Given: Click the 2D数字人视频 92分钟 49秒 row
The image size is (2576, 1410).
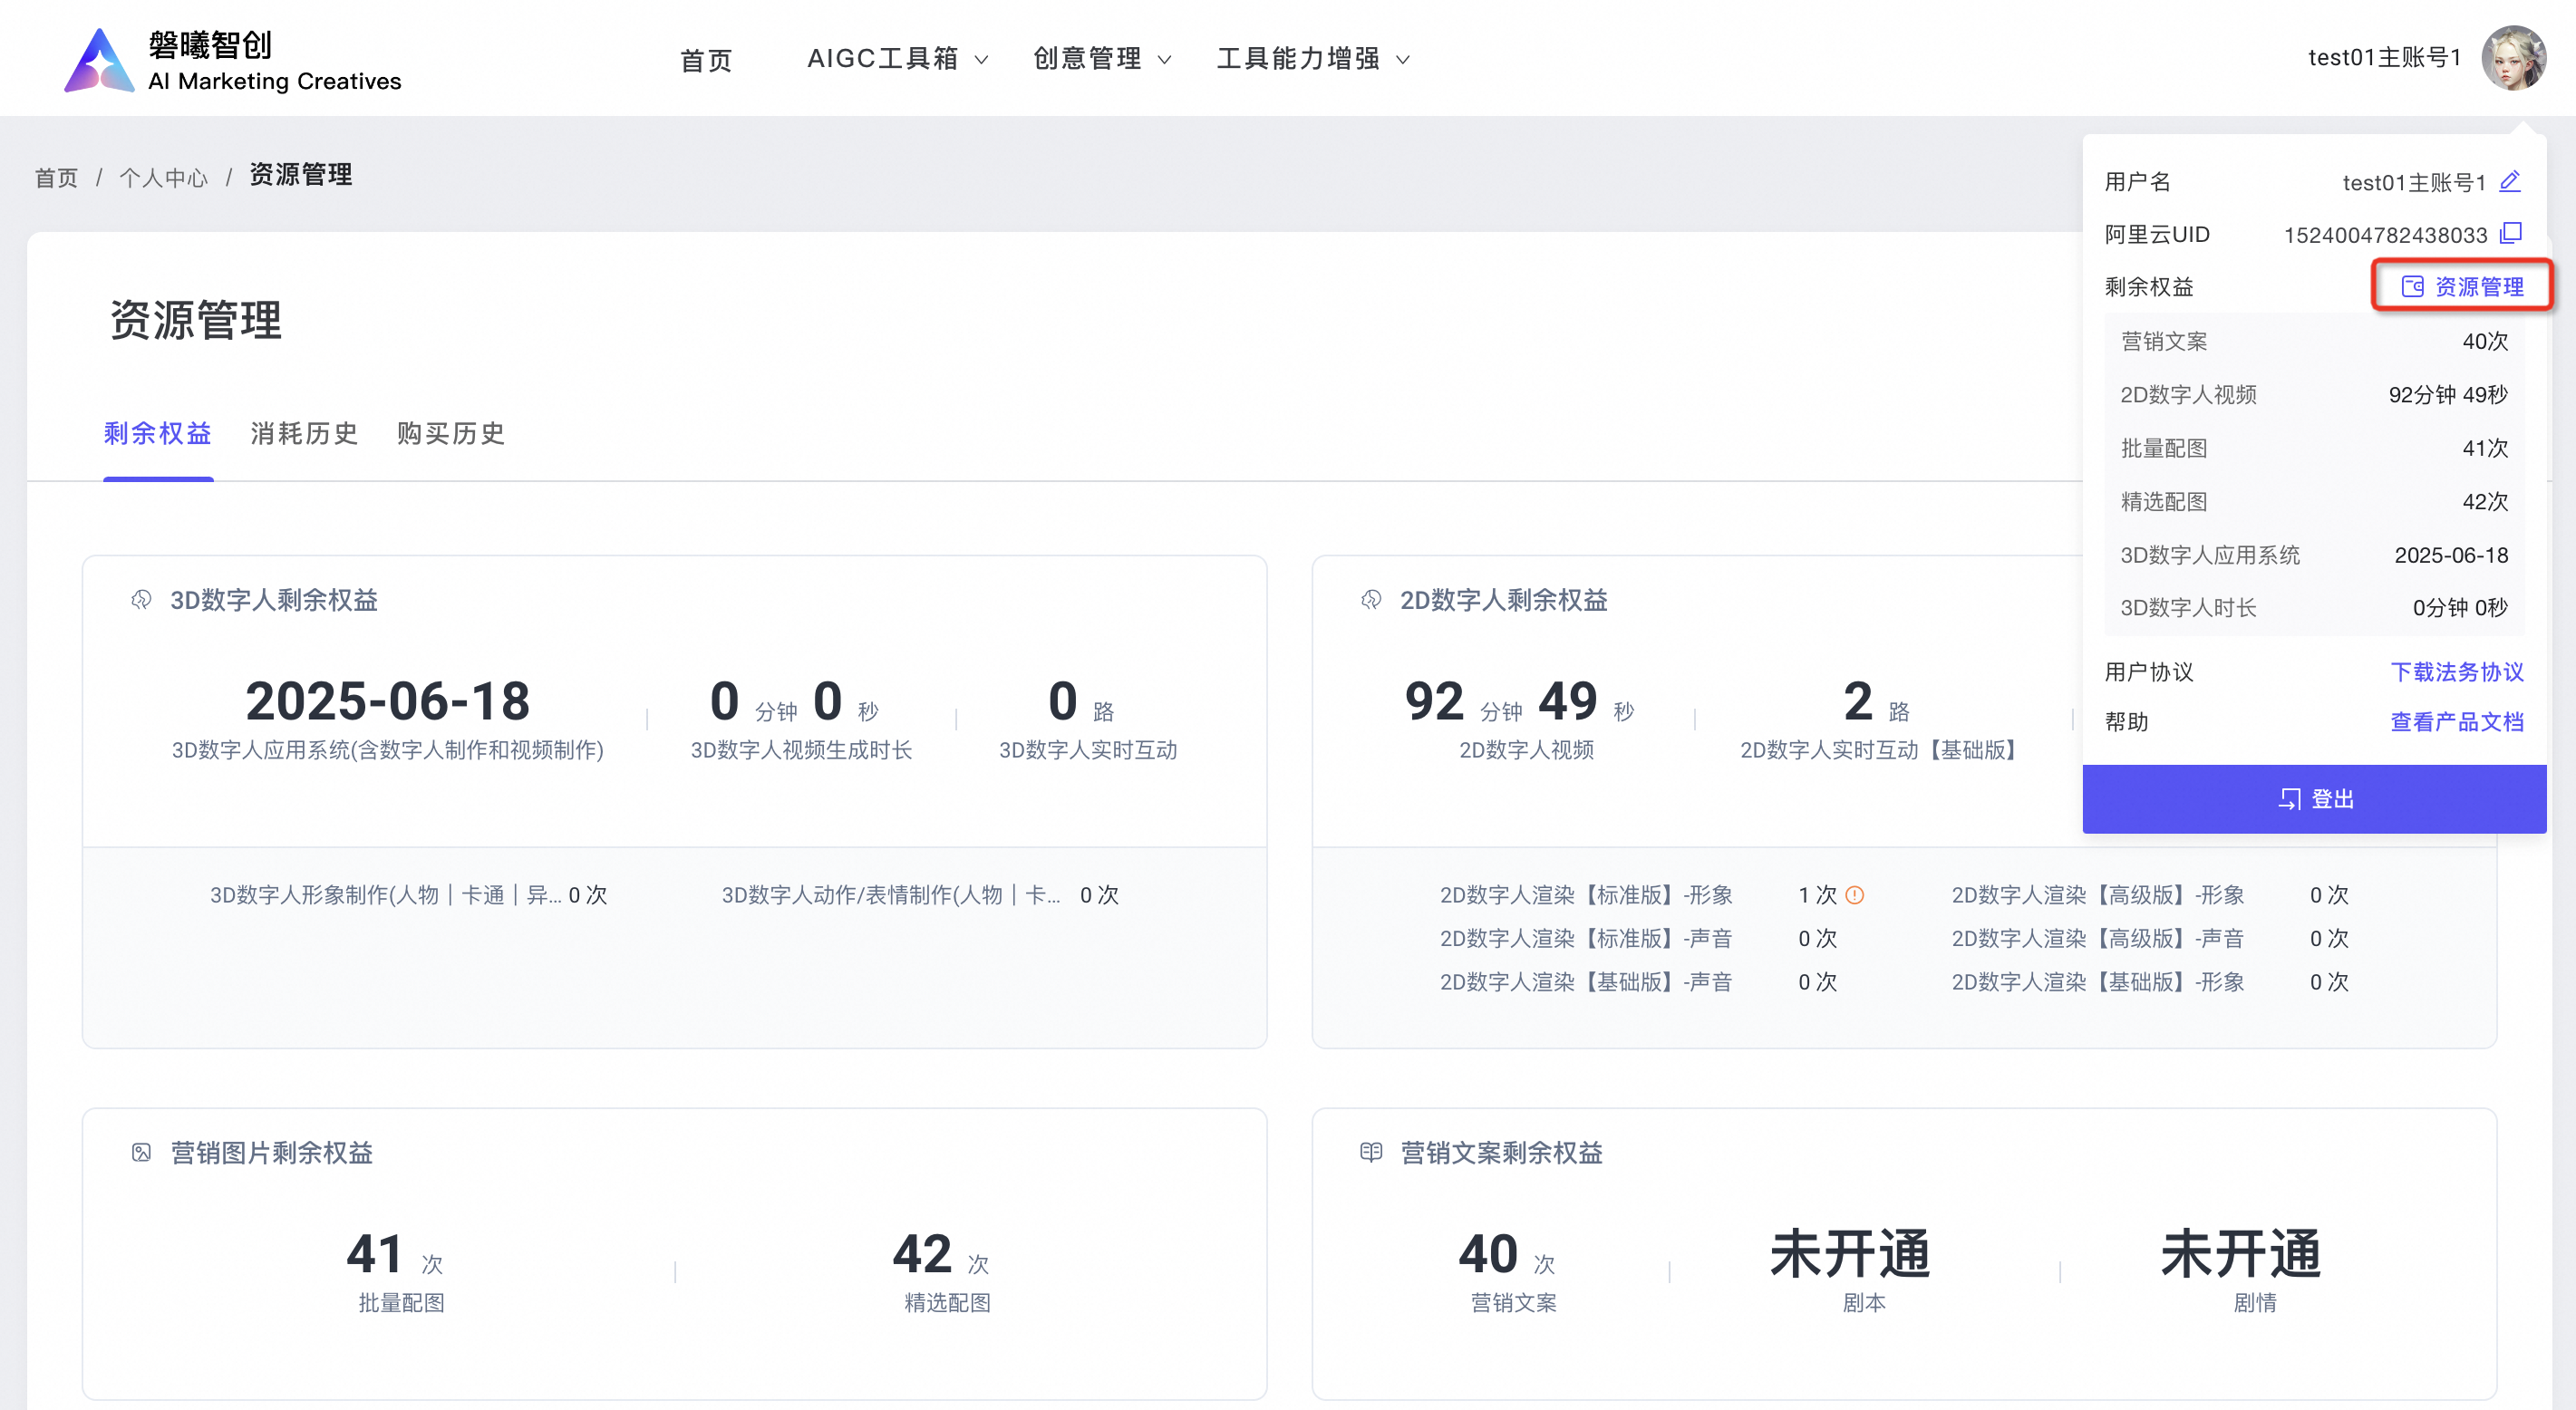Looking at the screenshot, I should click(x=2314, y=395).
